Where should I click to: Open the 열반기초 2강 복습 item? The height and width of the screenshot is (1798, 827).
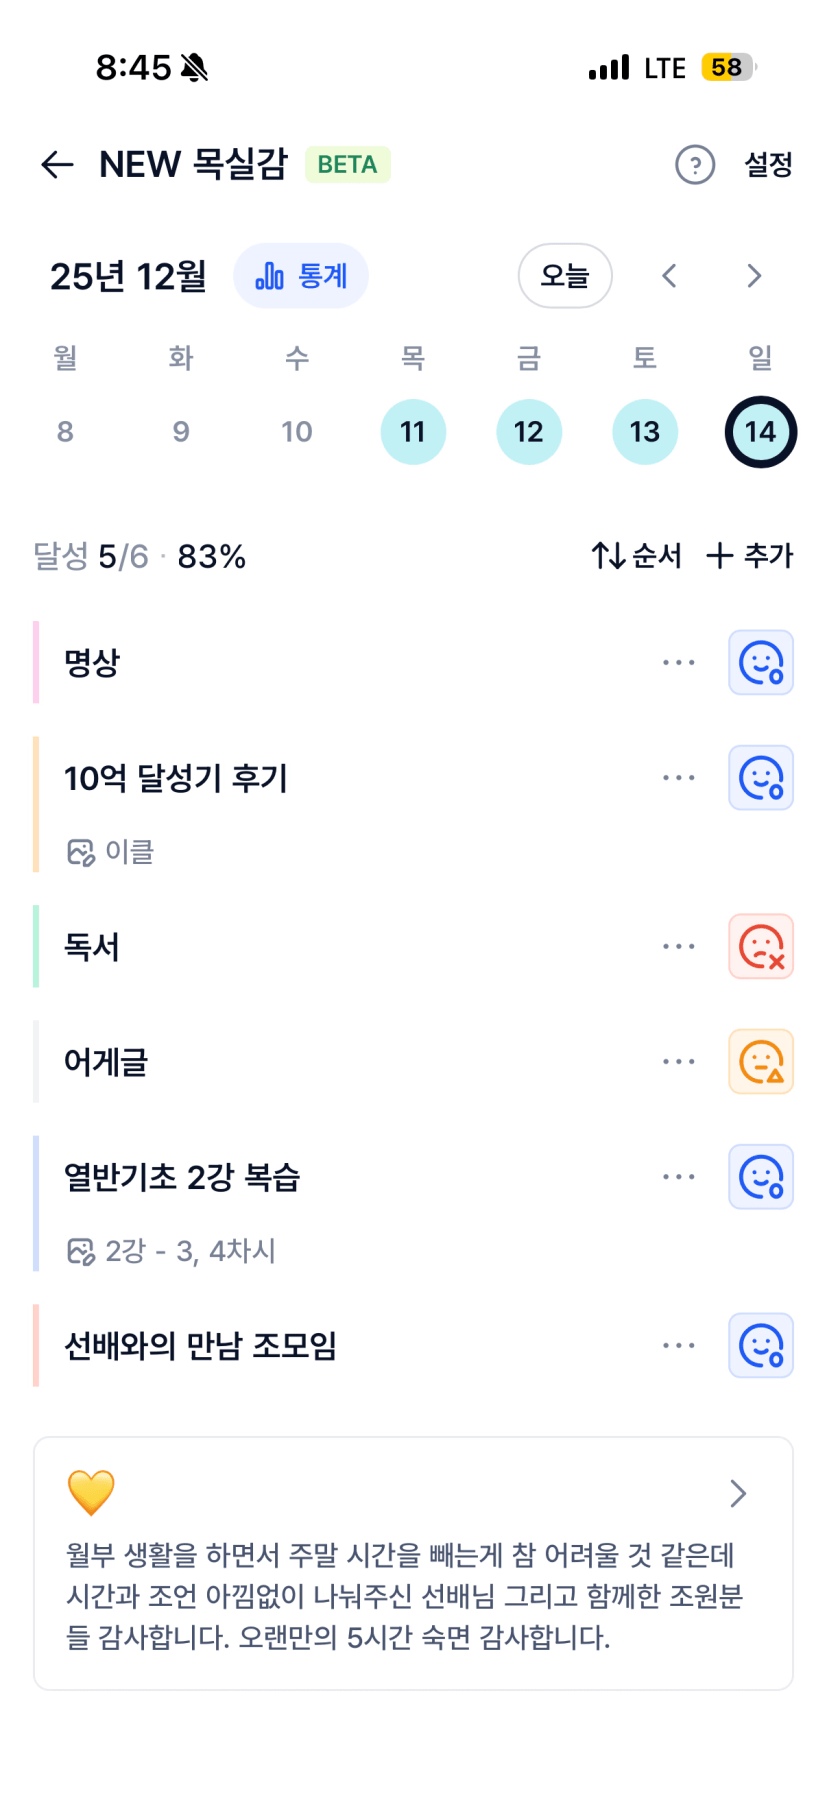pos(182,1177)
